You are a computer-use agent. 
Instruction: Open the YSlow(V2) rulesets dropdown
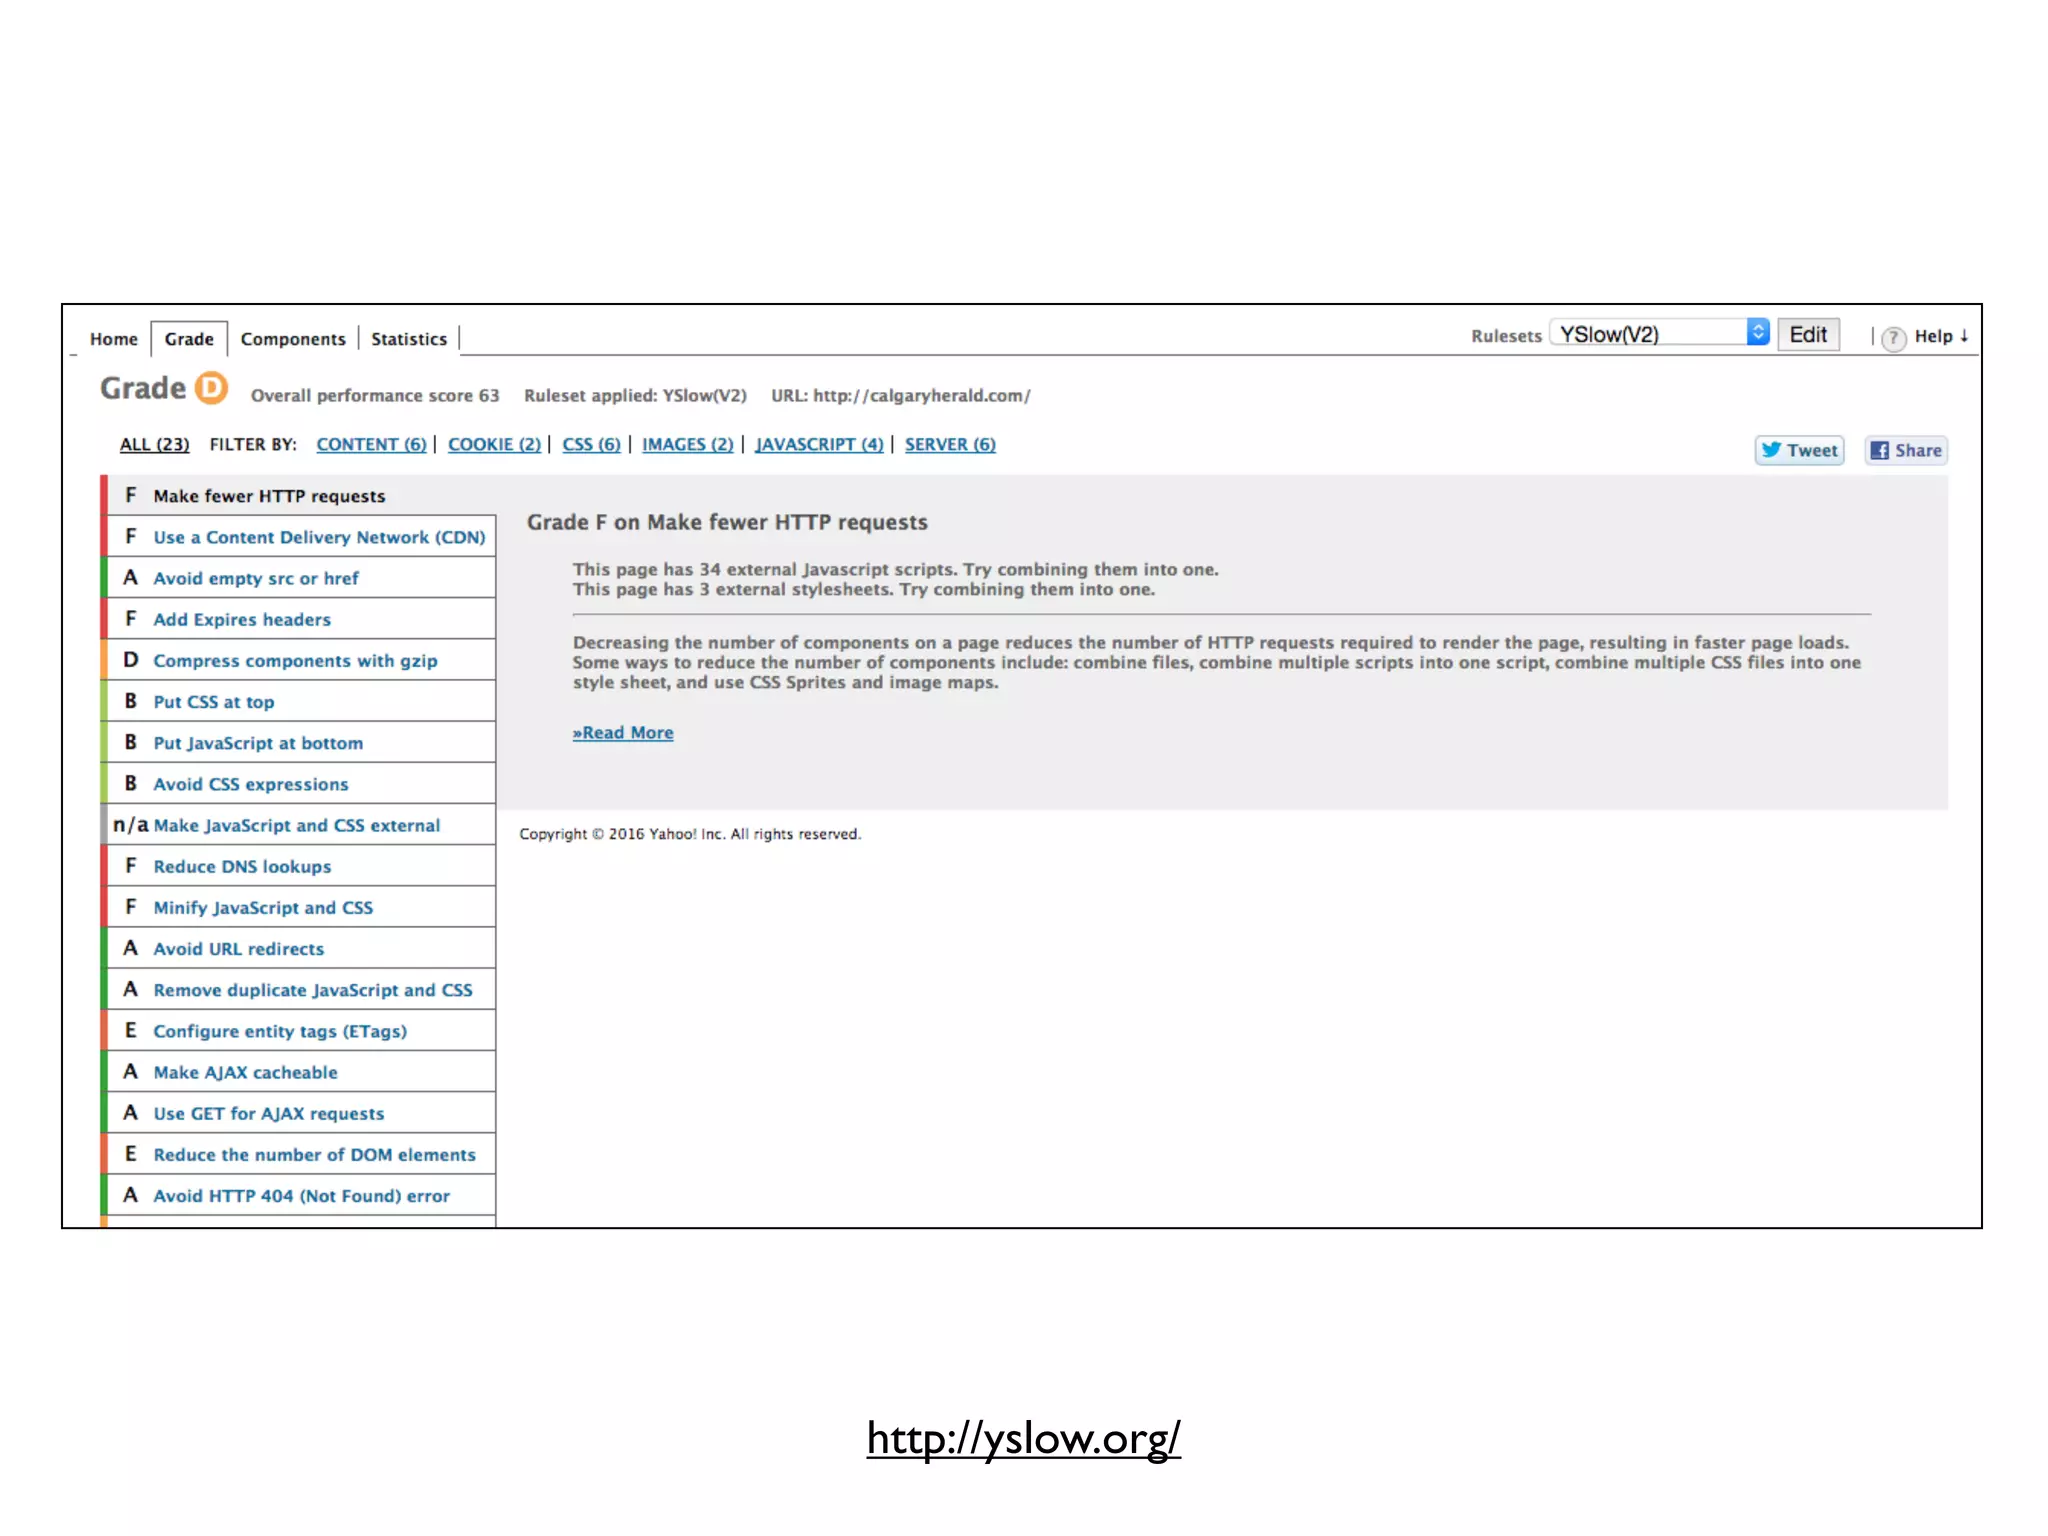point(1660,334)
